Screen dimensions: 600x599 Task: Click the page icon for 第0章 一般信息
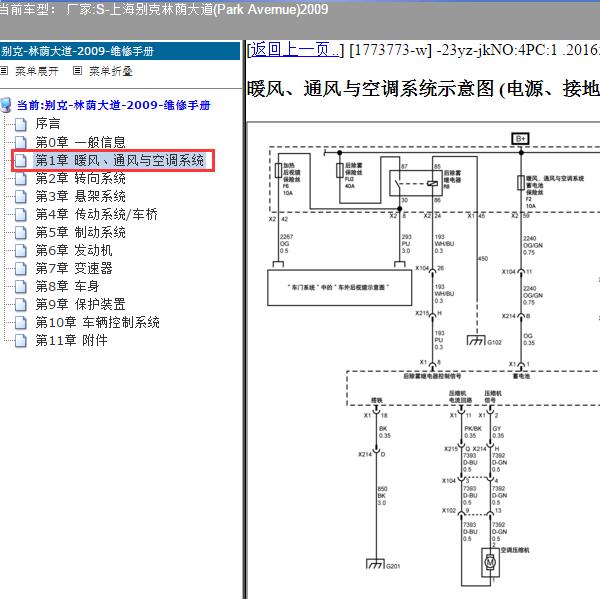(x=21, y=142)
